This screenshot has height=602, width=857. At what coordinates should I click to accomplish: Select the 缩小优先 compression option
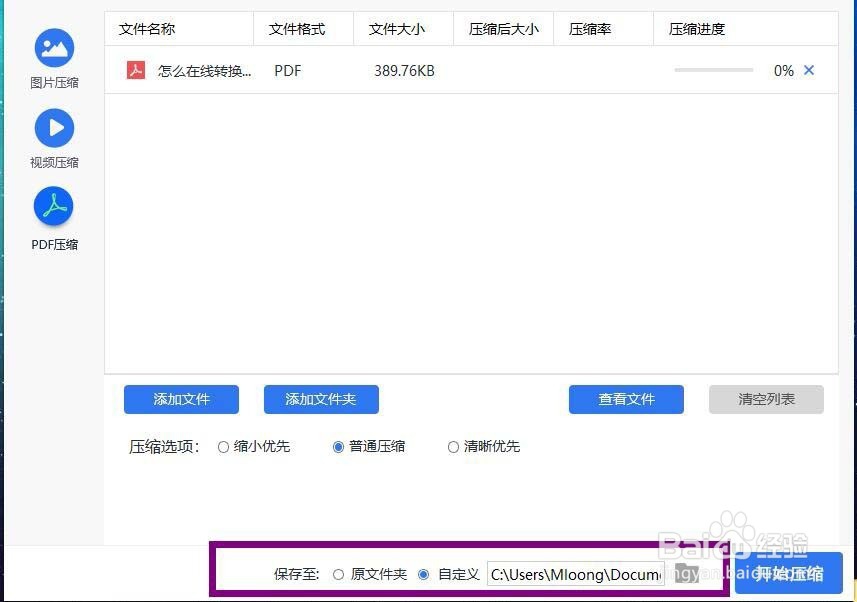pyautogui.click(x=223, y=447)
